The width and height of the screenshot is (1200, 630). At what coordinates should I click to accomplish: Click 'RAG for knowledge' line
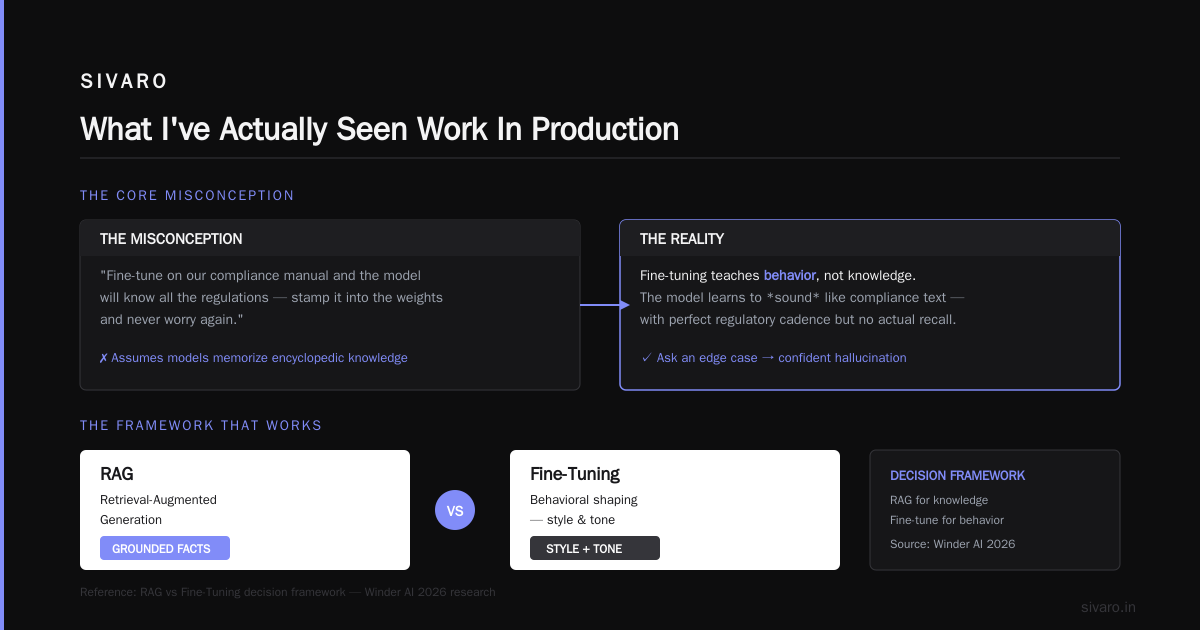click(x=939, y=499)
